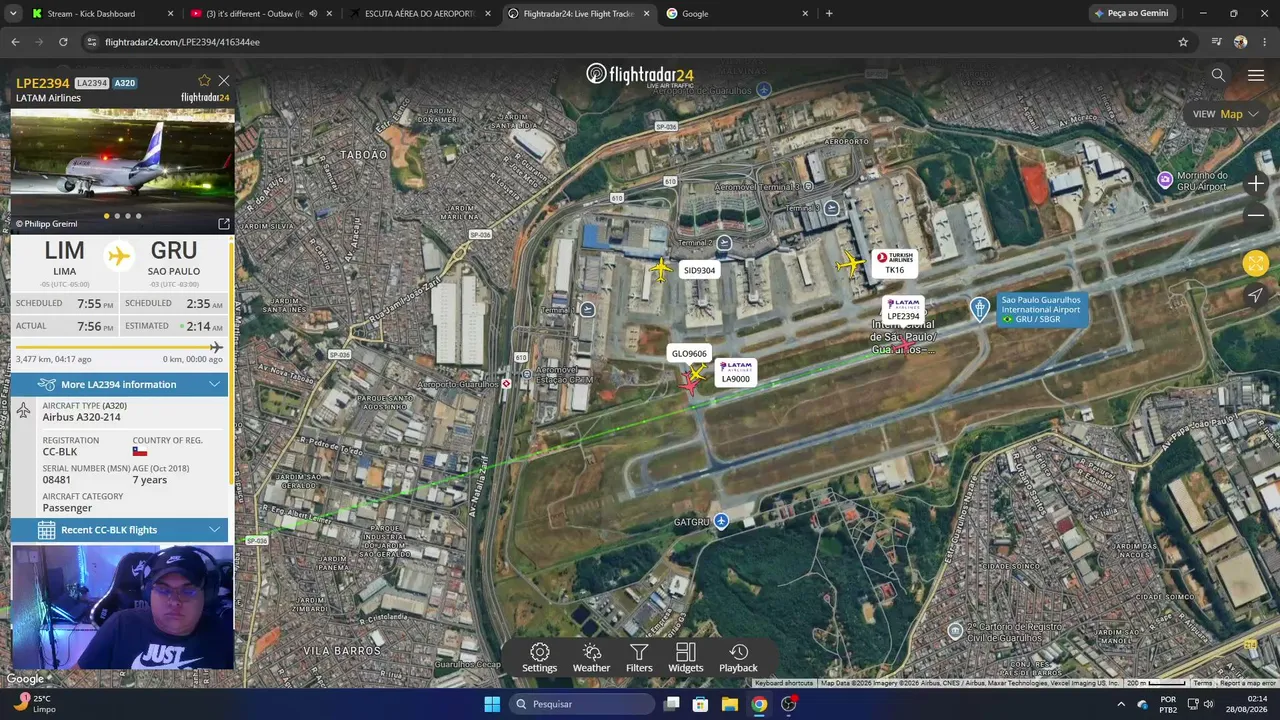Center map on my location
This screenshot has height=720, width=1280.
[1256, 295]
